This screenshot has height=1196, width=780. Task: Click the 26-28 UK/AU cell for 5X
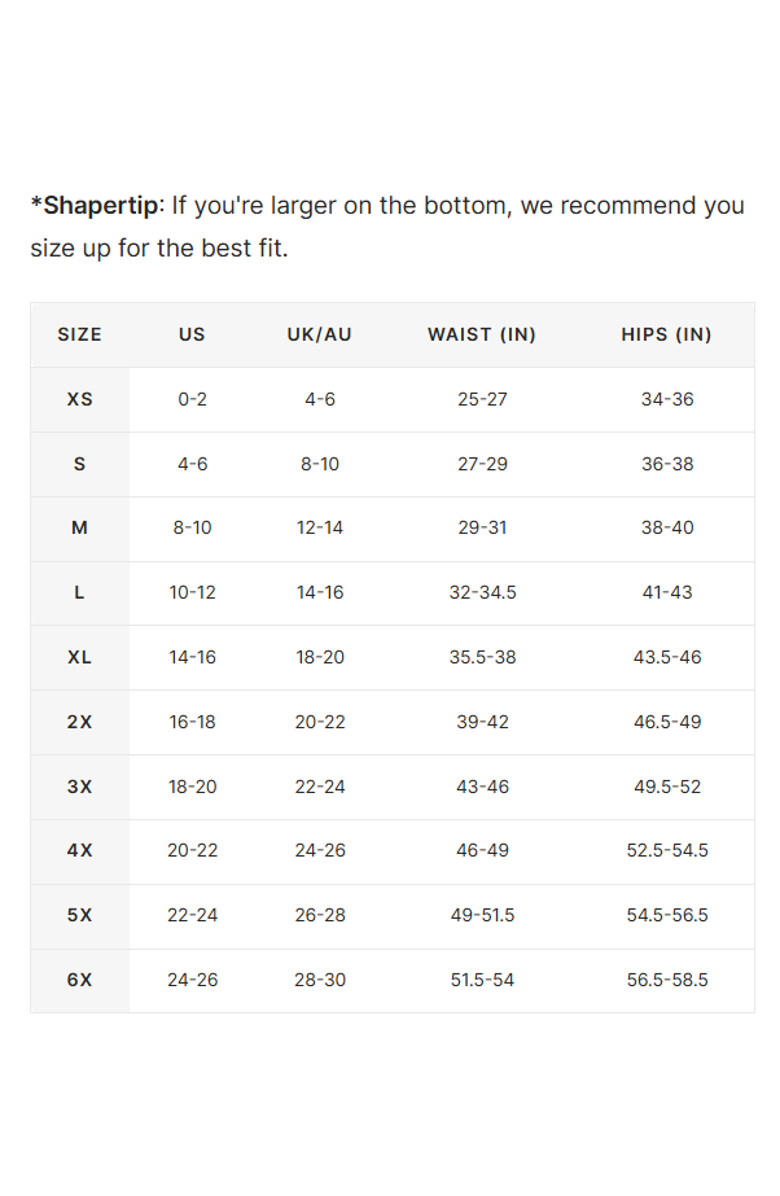click(x=320, y=915)
